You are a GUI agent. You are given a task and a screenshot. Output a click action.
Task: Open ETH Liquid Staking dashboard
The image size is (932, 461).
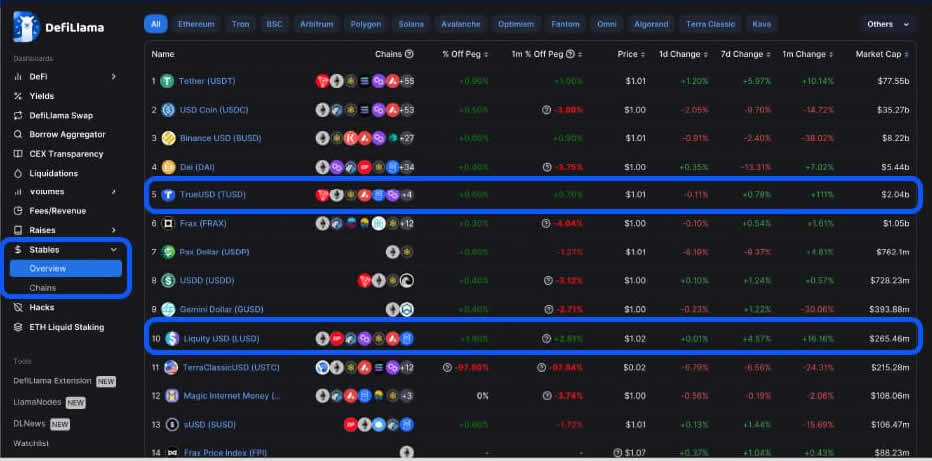66,327
